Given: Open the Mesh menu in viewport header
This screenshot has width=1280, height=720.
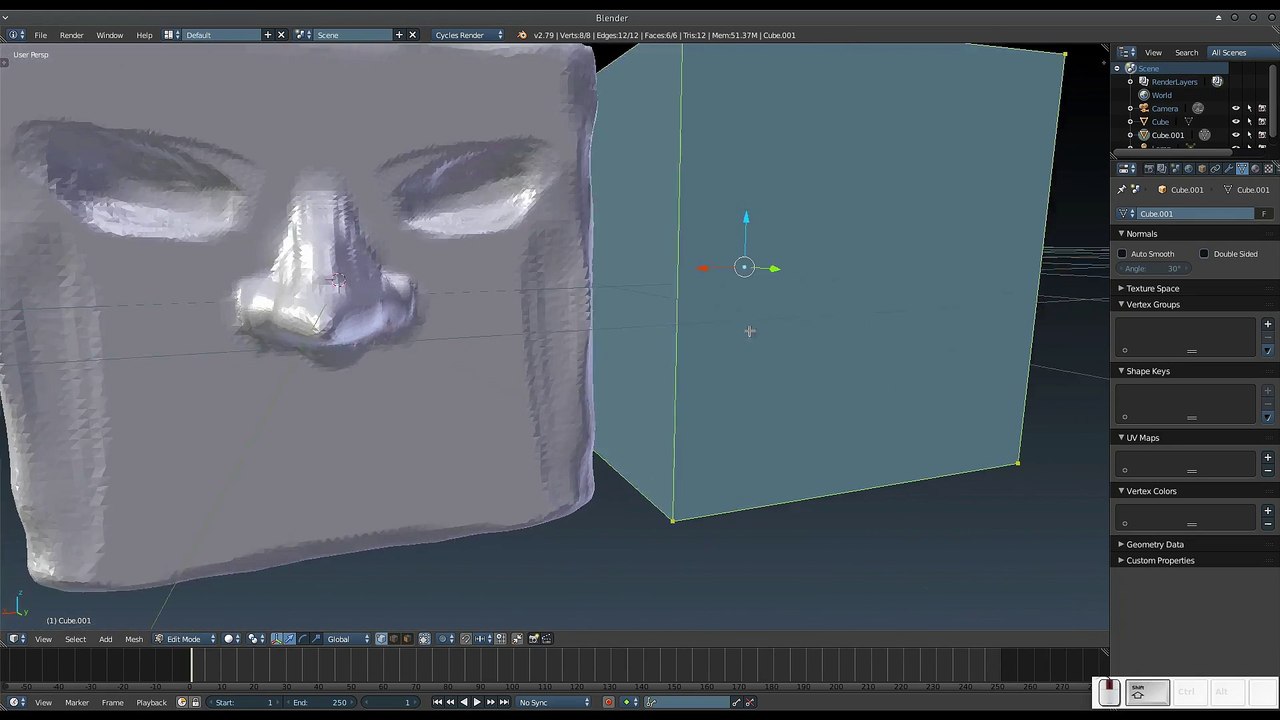Looking at the screenshot, I should 133,639.
